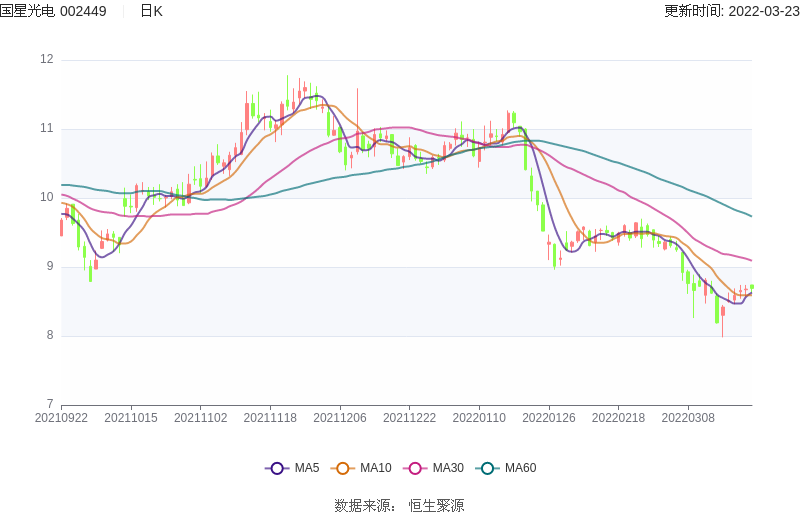
Task: Click the 20210922 date on x-axis
Action: (61, 418)
